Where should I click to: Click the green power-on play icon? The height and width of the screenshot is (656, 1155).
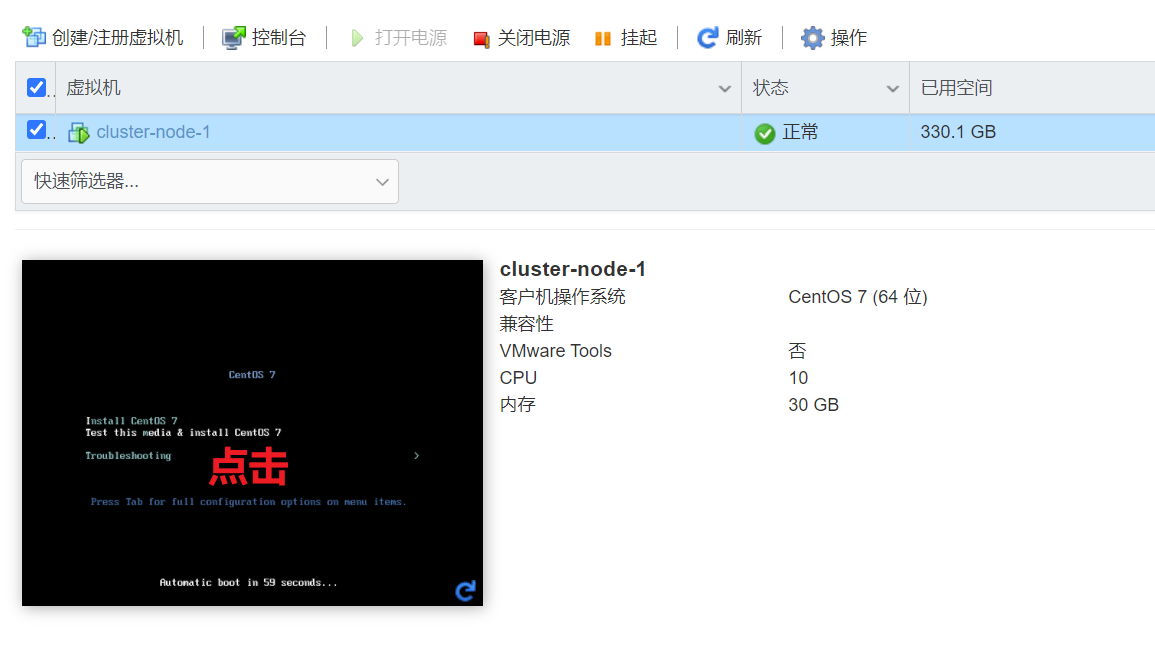[357, 38]
